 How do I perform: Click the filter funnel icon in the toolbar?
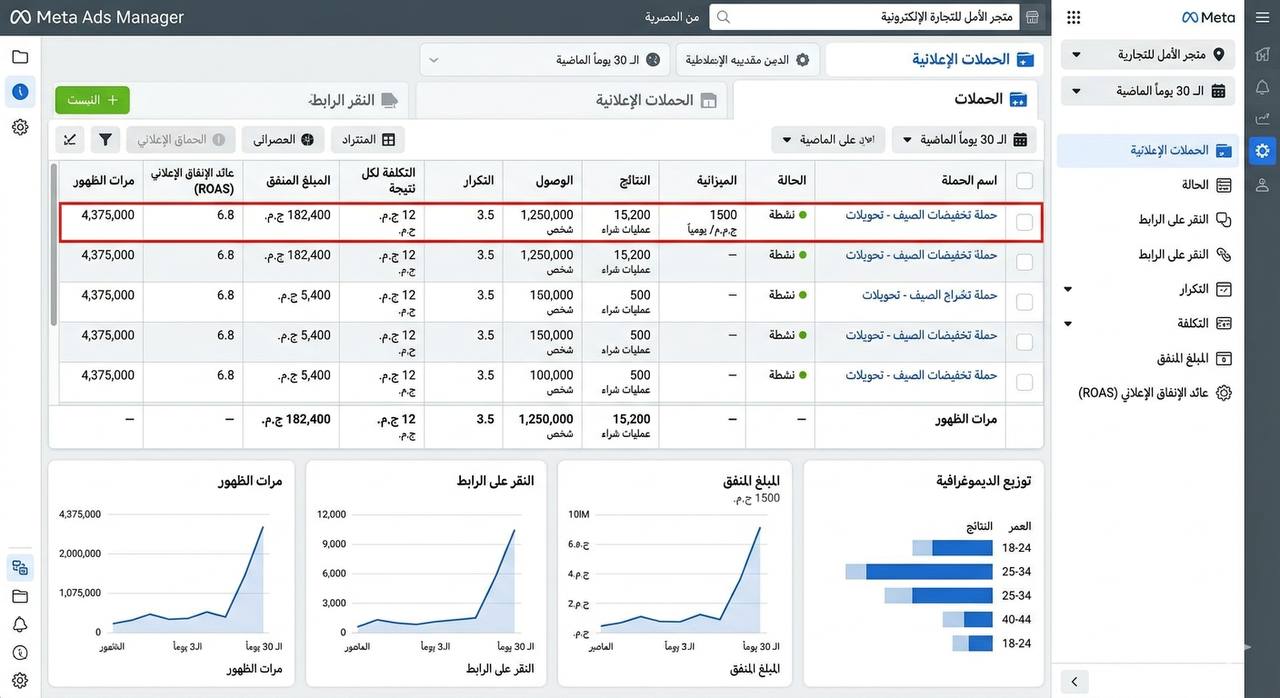point(105,140)
